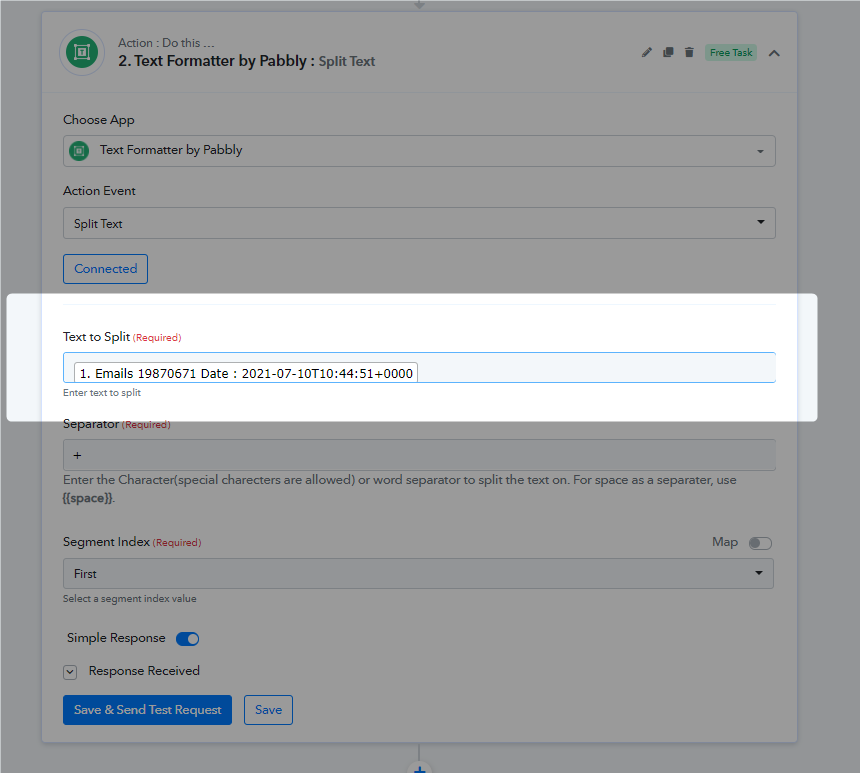Open the Segment Index First dropdown
The width and height of the screenshot is (860, 773).
[x=418, y=574]
